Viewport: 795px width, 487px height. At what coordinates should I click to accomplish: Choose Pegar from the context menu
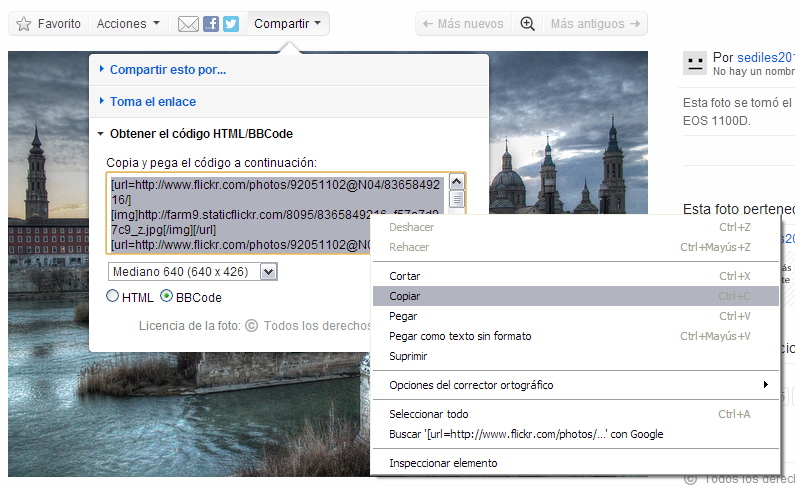pos(403,316)
